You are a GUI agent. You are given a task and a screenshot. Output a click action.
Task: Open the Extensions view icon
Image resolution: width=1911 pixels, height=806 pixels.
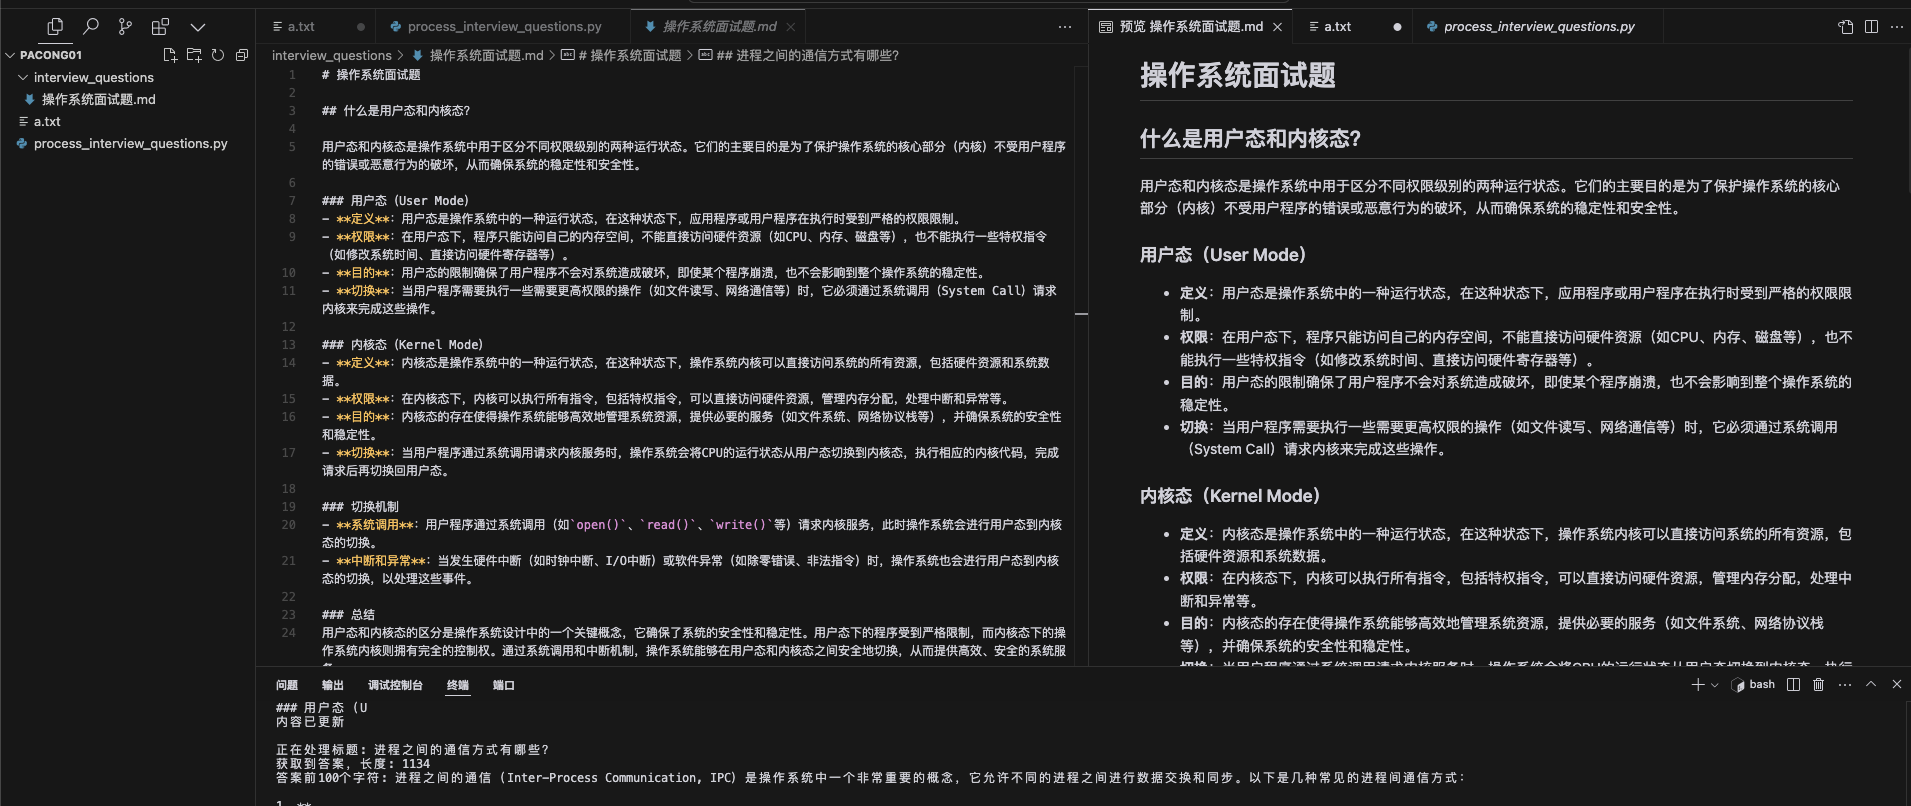[160, 27]
